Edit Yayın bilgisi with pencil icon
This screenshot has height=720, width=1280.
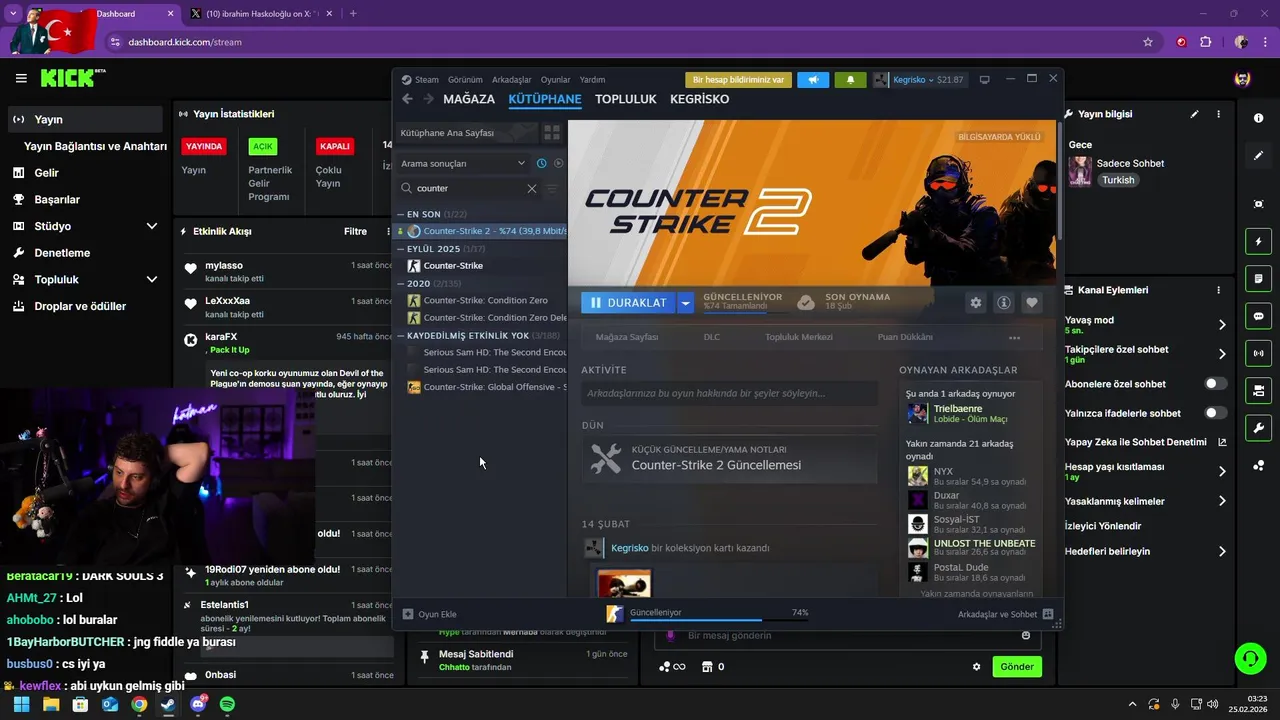pos(1194,114)
